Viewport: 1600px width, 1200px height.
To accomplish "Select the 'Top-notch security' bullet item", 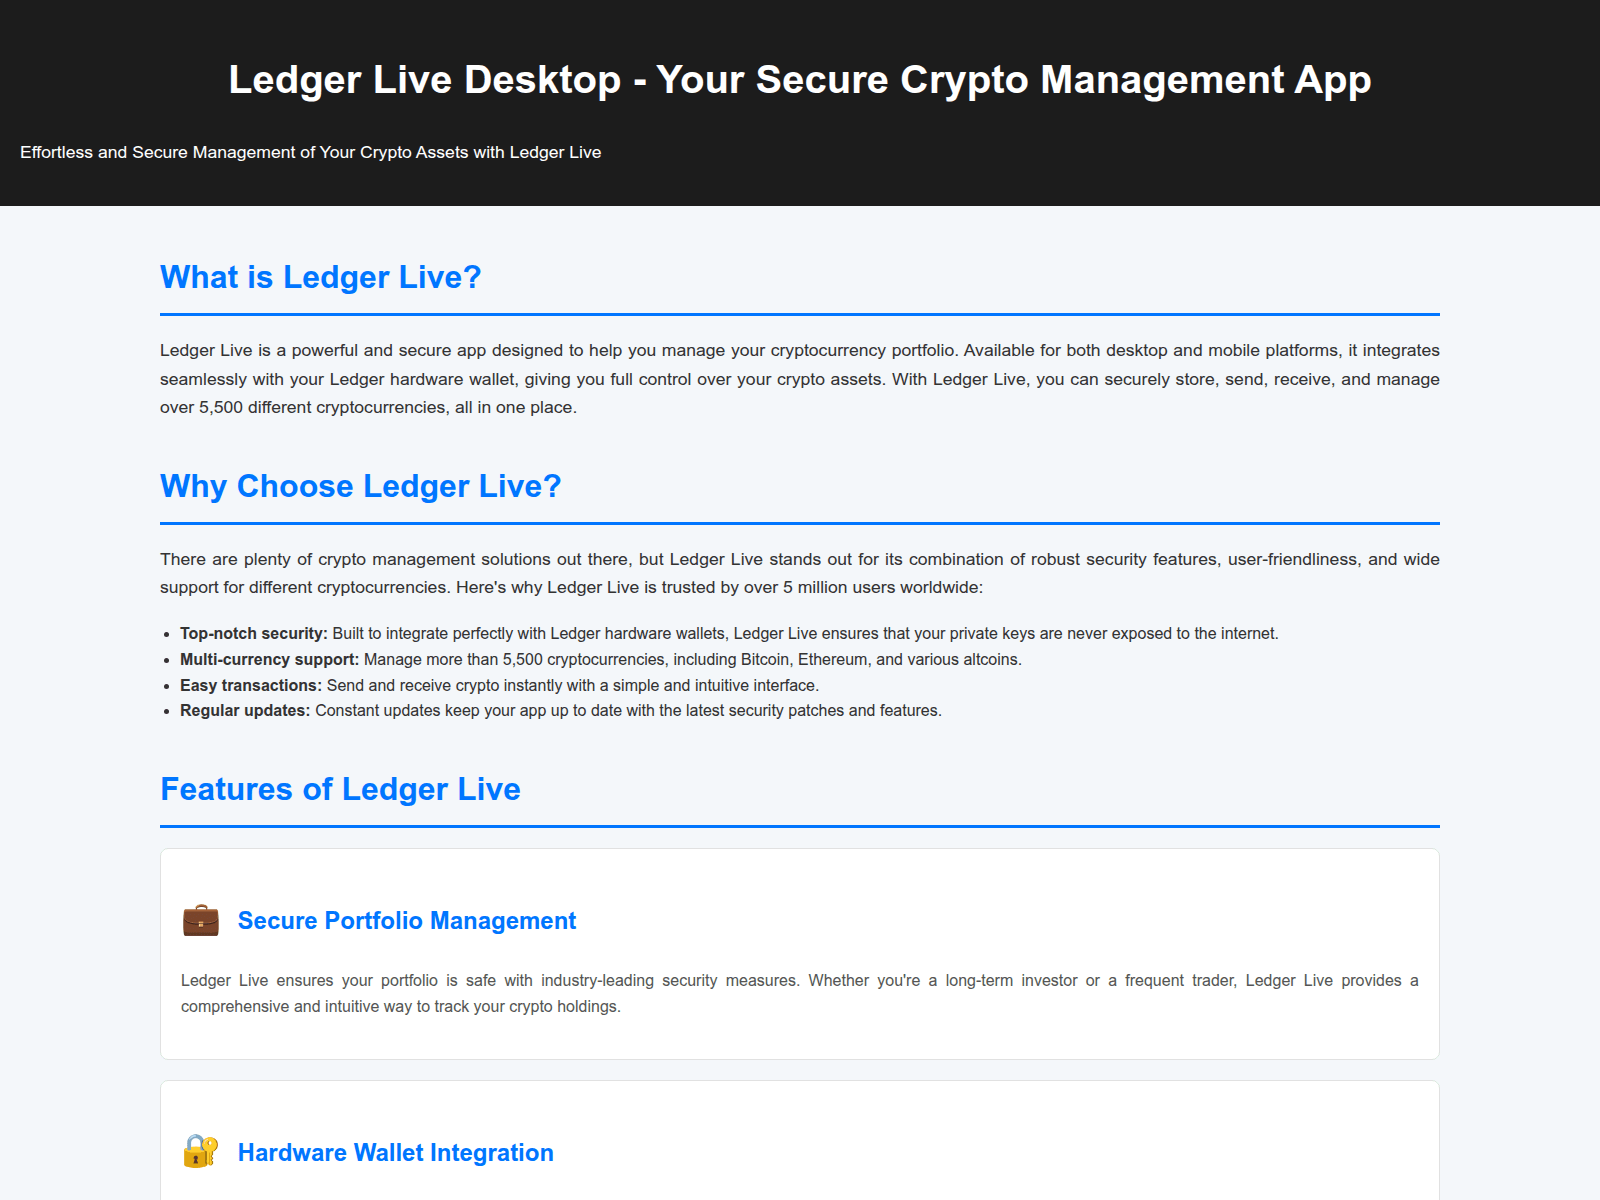I will [729, 633].
